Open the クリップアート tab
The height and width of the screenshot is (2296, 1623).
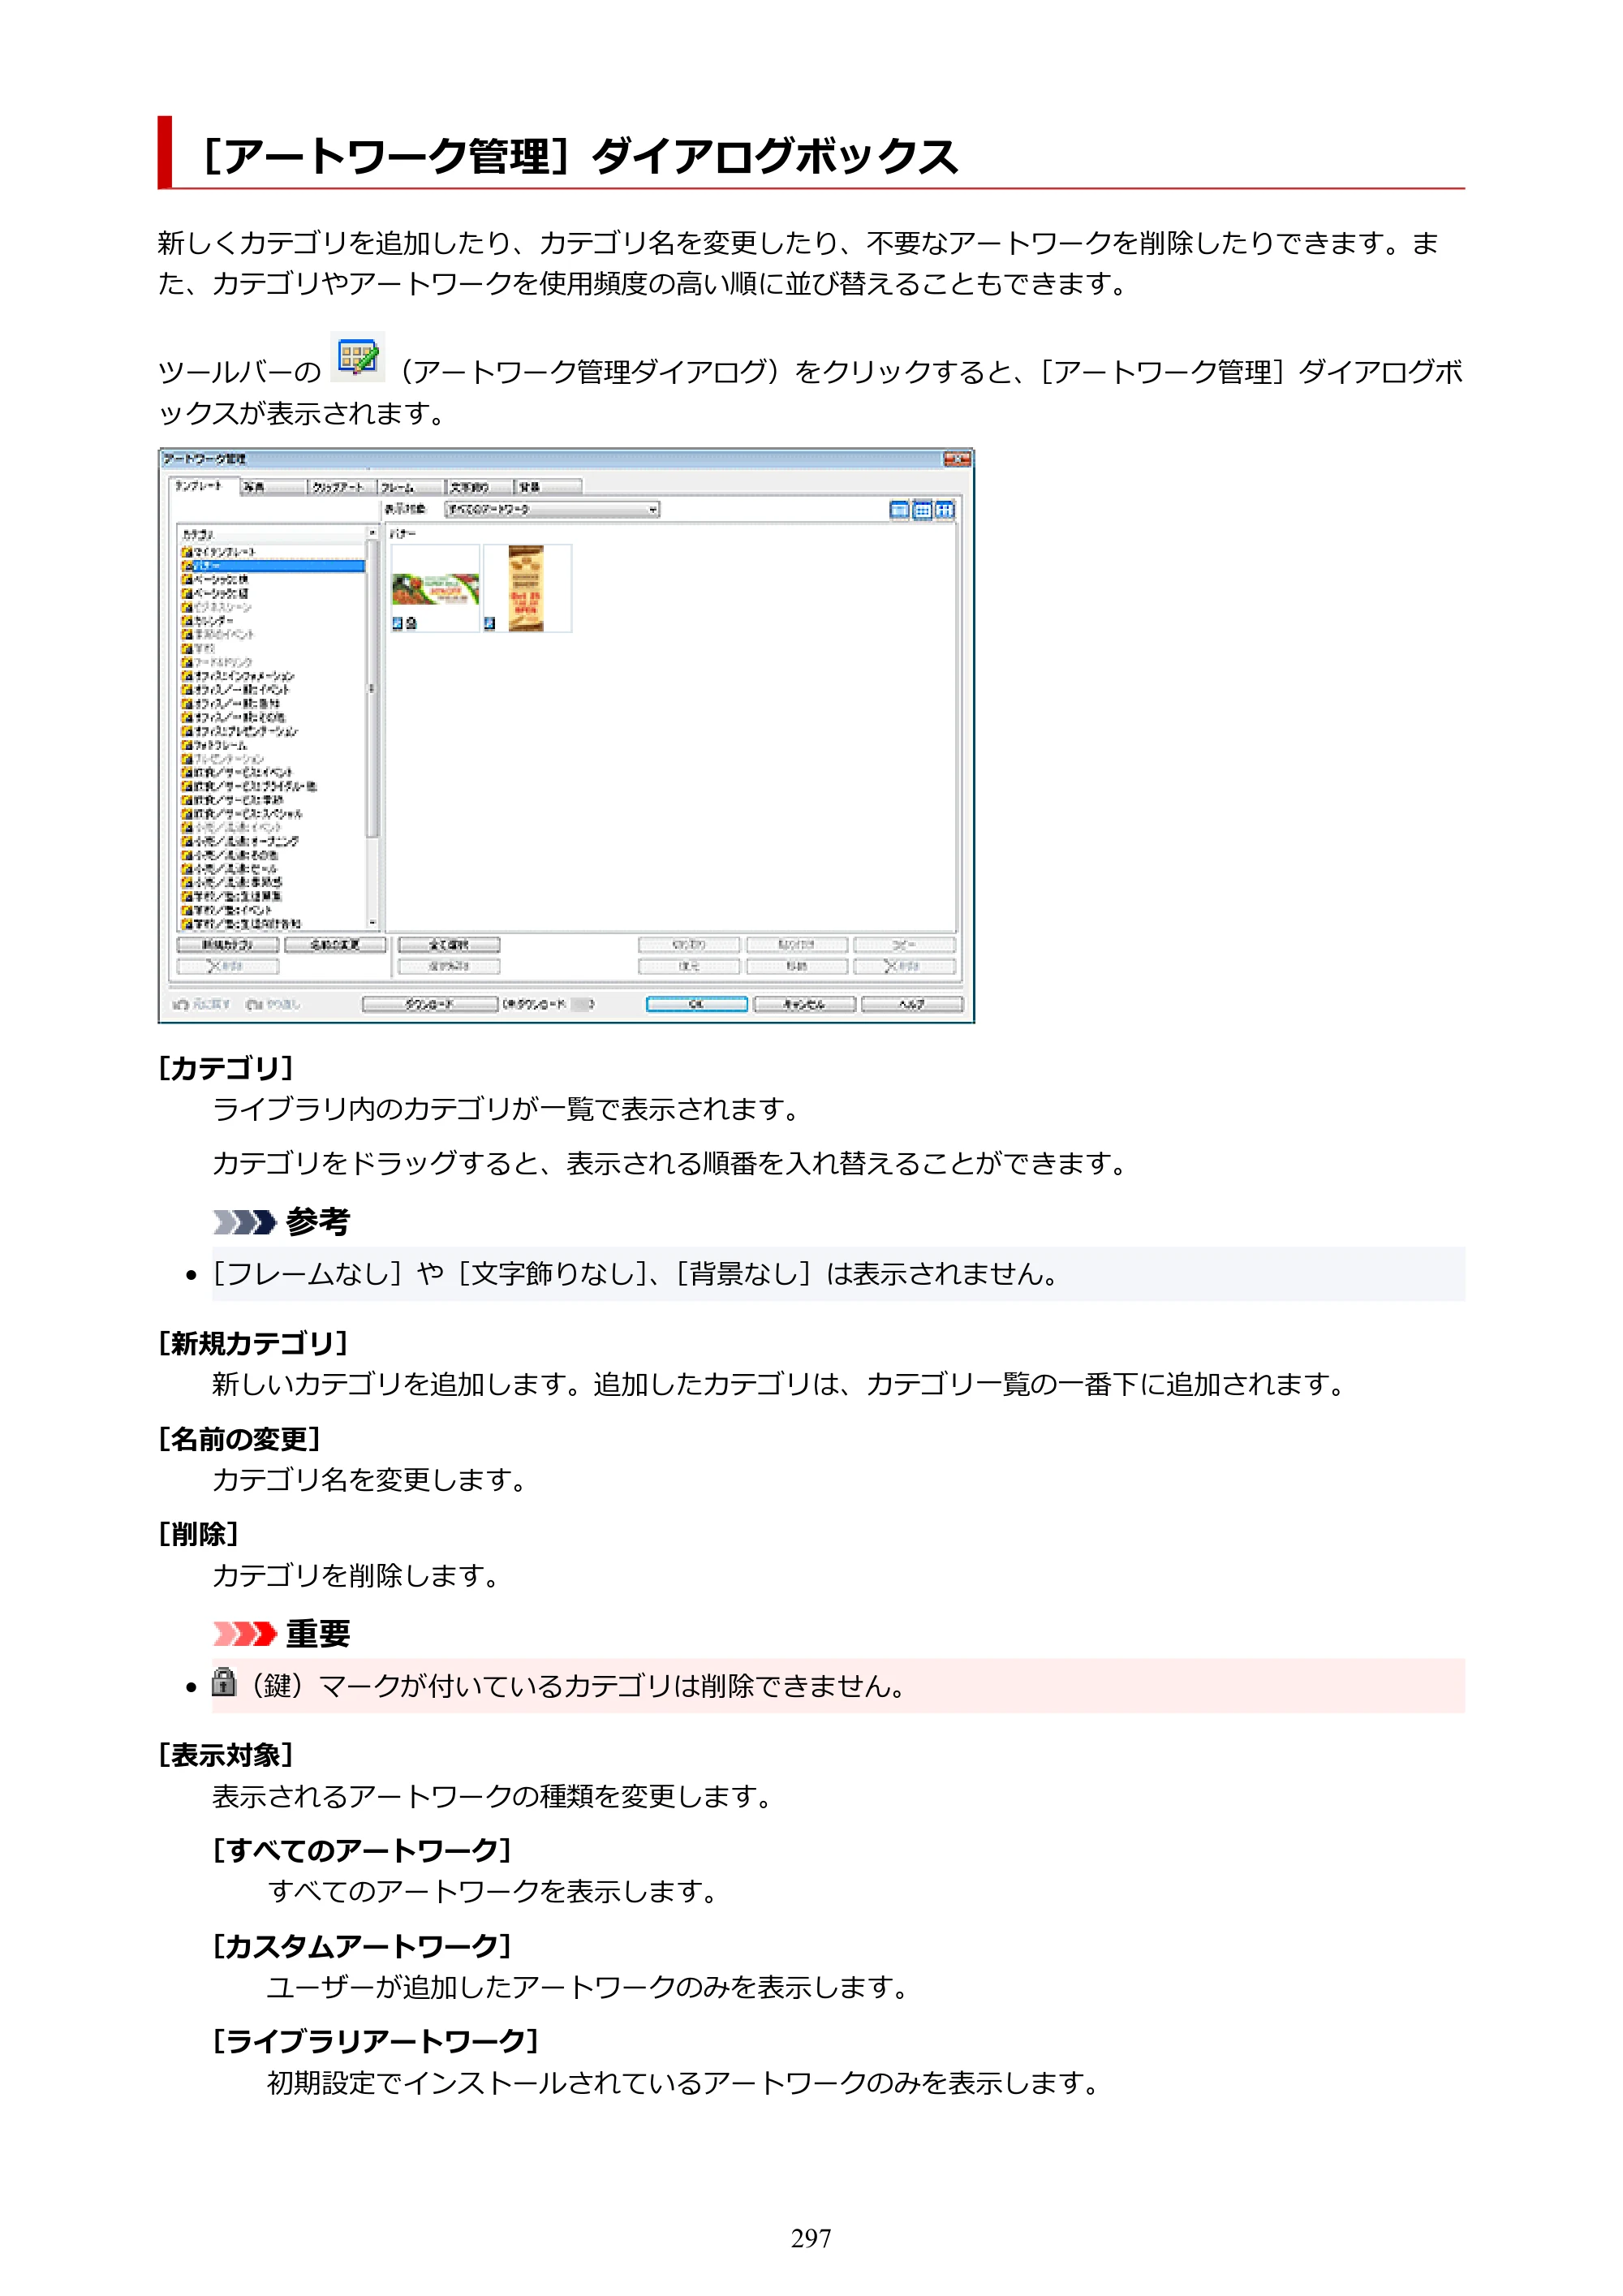coord(342,487)
